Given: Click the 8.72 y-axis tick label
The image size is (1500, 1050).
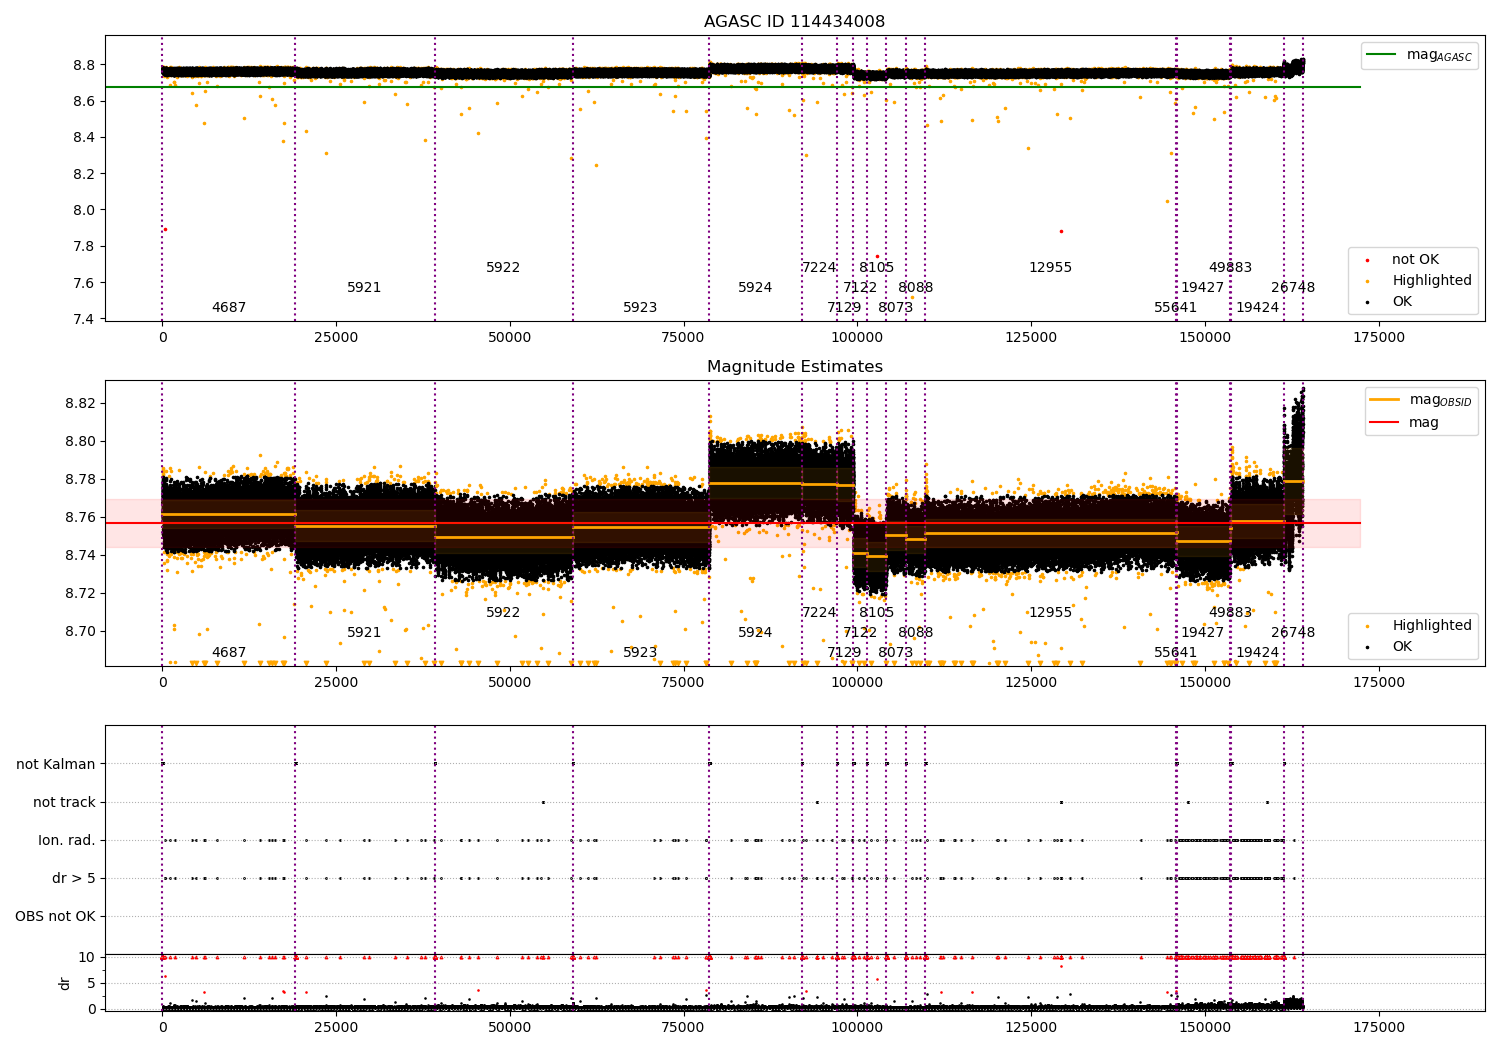Looking at the screenshot, I should click(x=80, y=594).
